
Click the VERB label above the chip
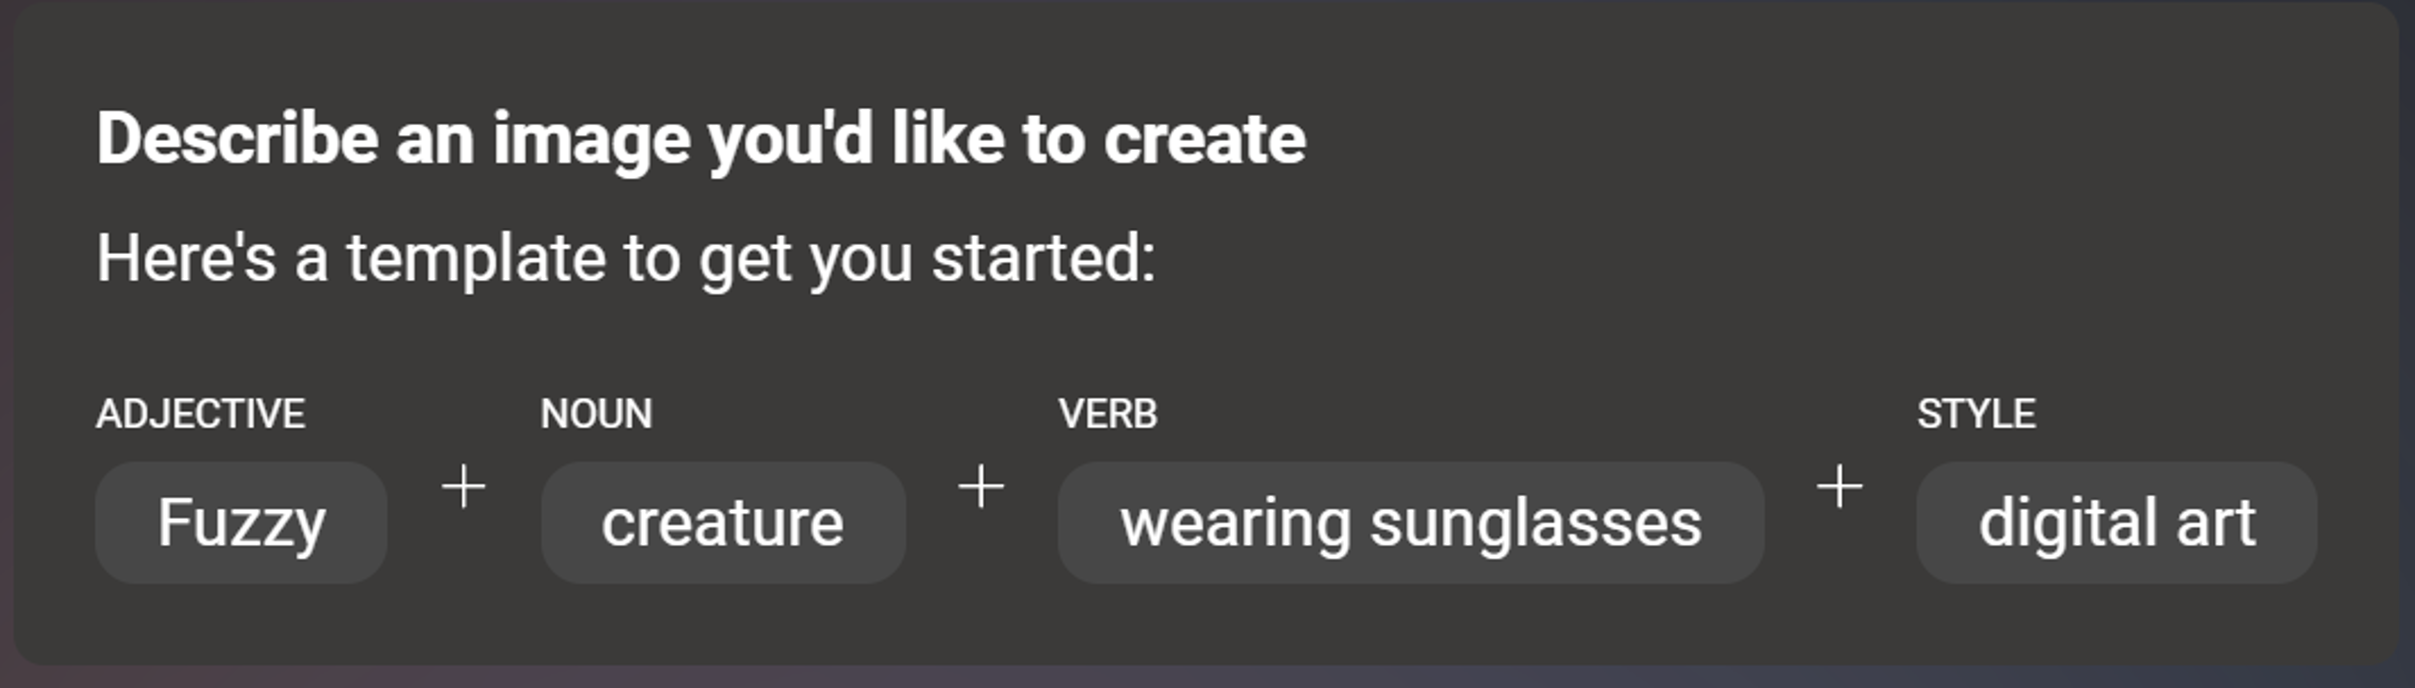coord(1108,414)
